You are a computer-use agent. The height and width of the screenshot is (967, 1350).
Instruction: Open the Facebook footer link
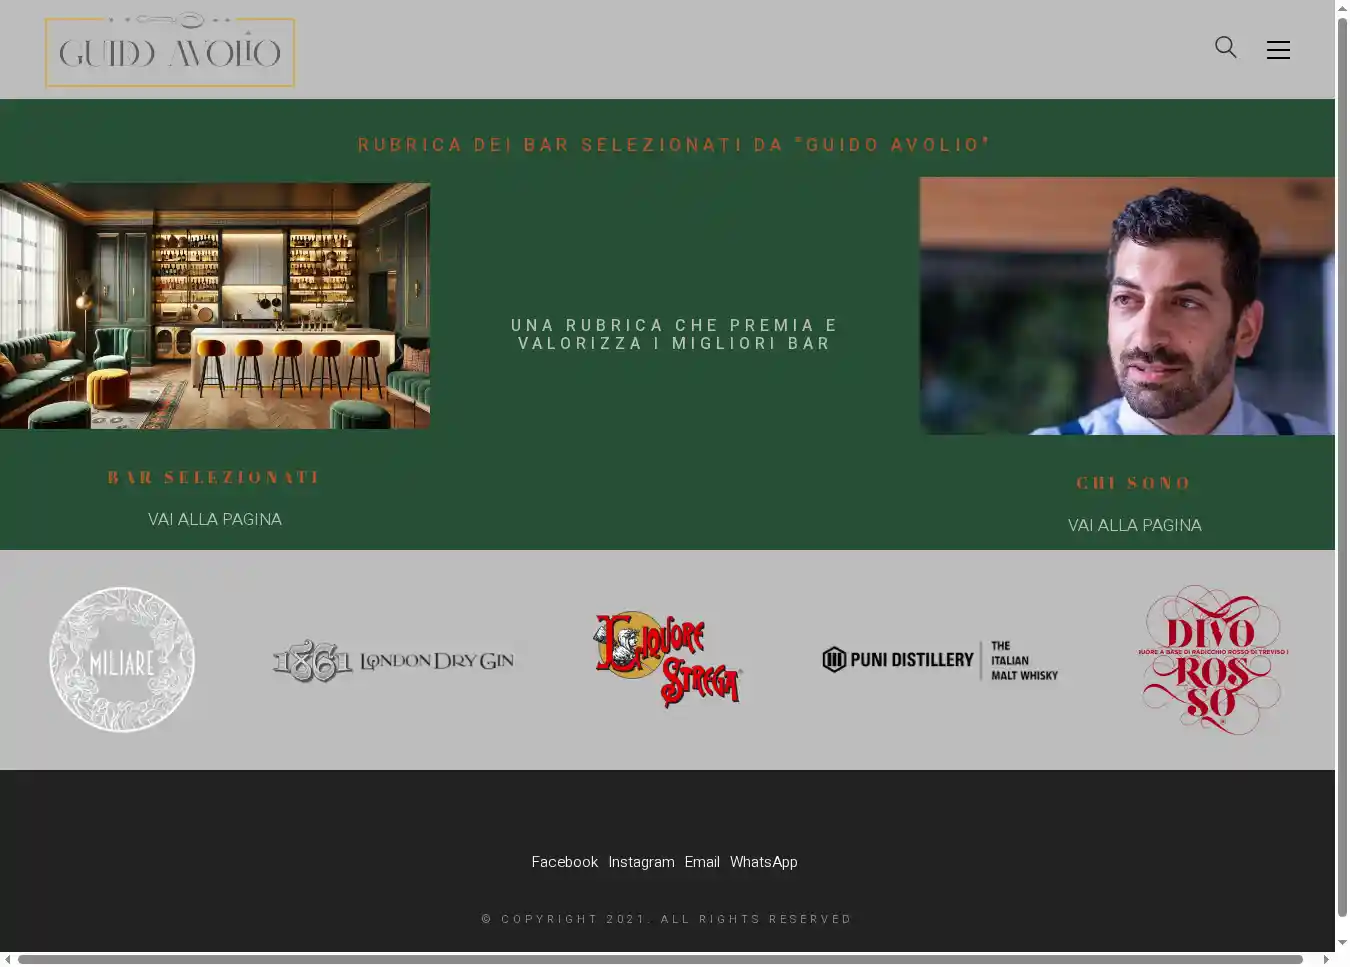[564, 862]
